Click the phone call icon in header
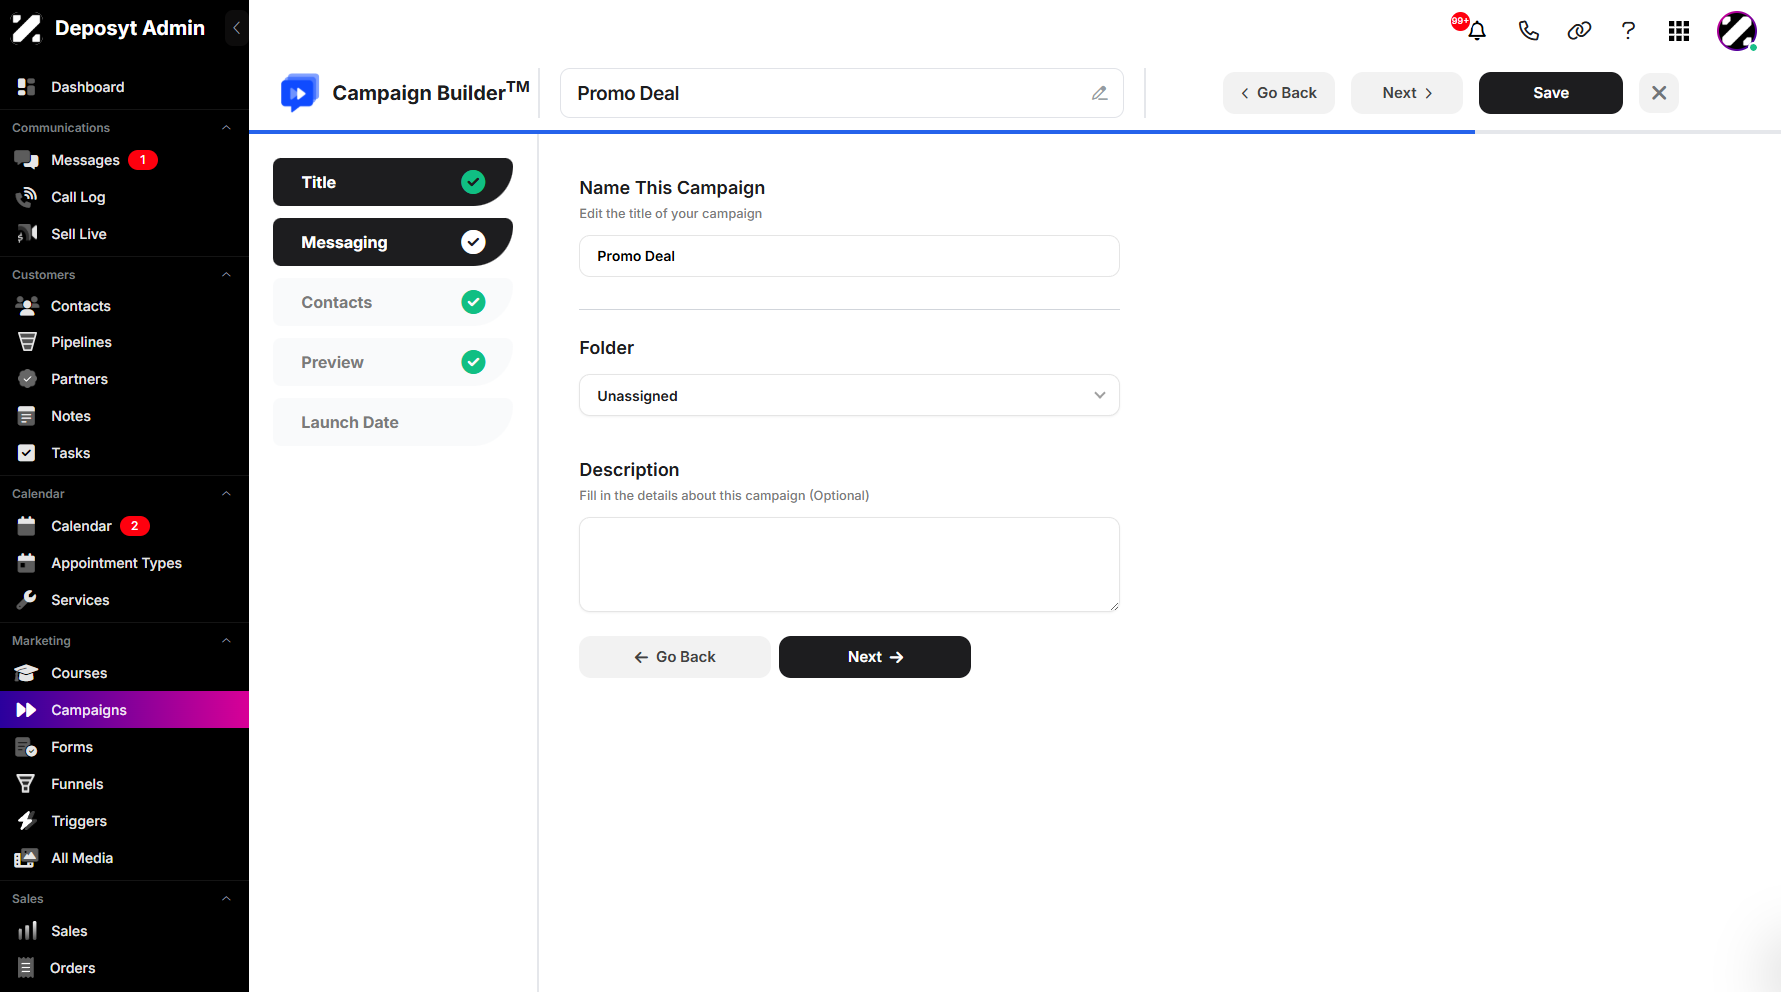This screenshot has width=1781, height=992. click(x=1528, y=31)
